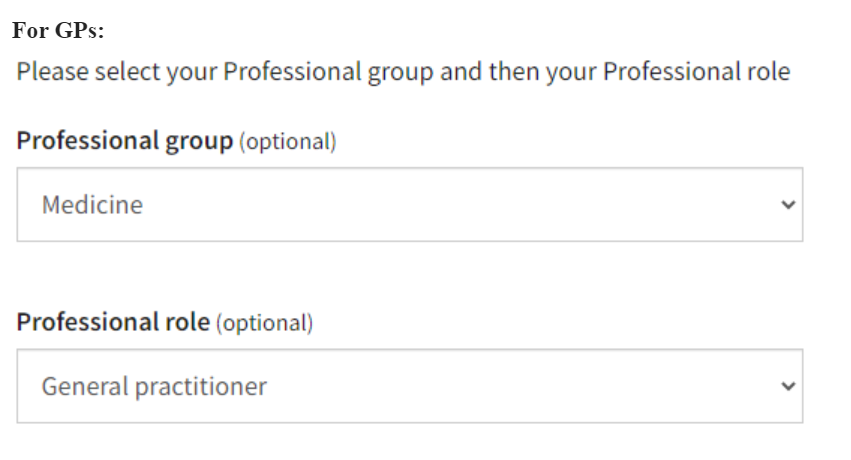Click empty middle area of Medicine select box
Viewport: 851px width, 460px height.
(450, 205)
